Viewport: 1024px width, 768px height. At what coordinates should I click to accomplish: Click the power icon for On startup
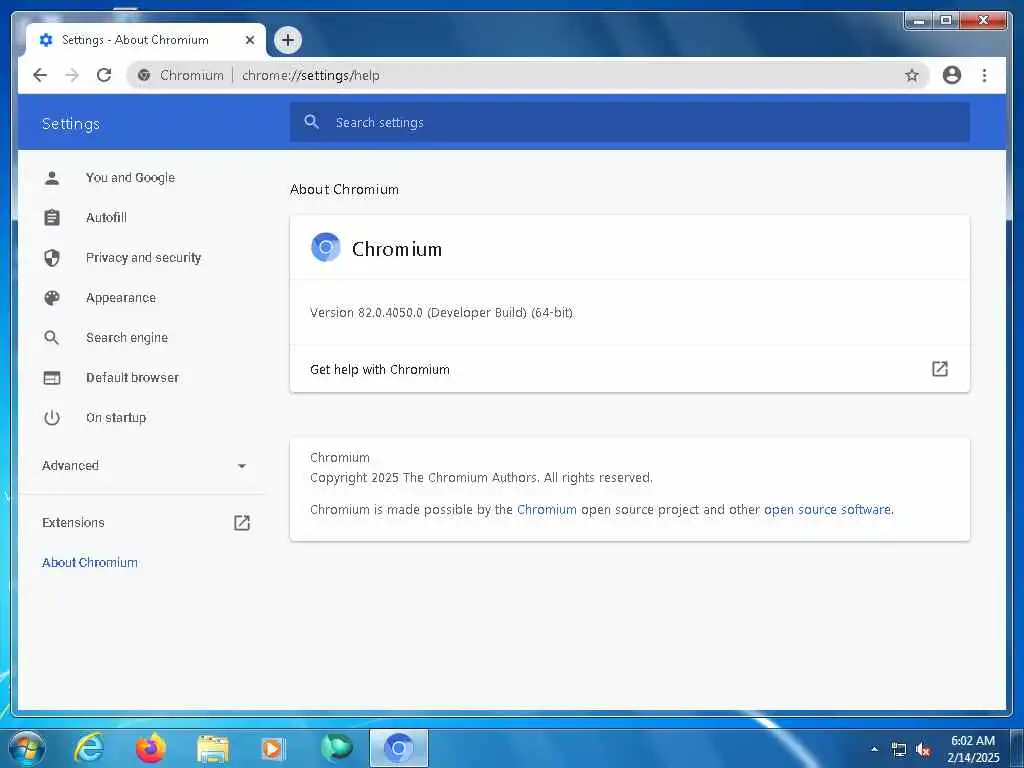[52, 417]
